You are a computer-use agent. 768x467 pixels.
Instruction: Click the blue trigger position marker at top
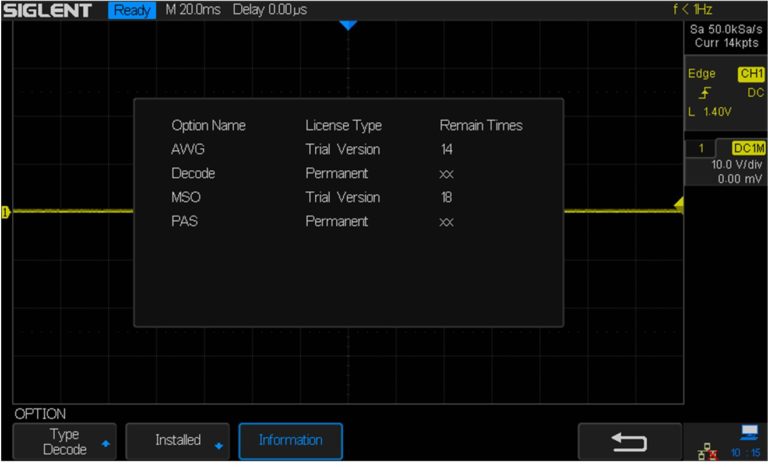click(347, 25)
